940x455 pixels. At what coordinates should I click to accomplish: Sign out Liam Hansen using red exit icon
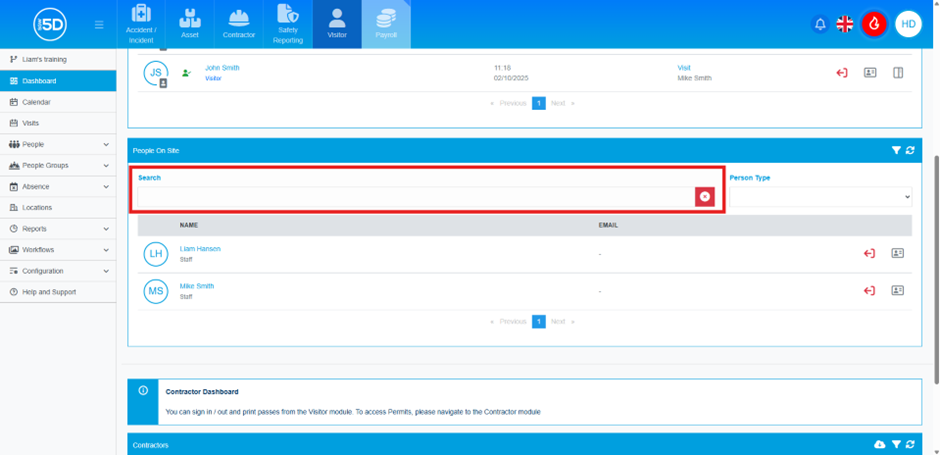coord(869,254)
